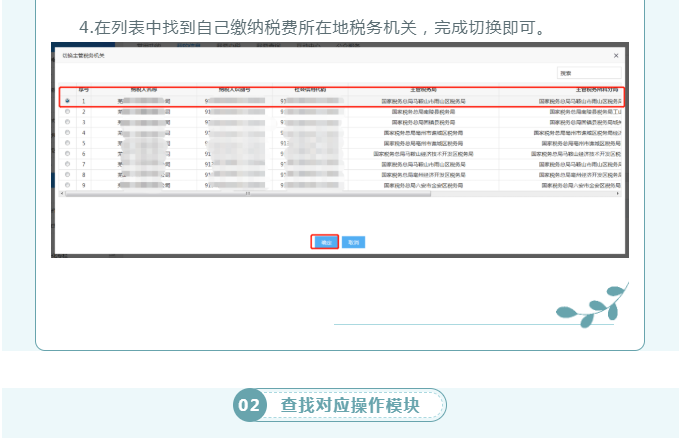Click the 02 查找对应操作模块 section heading

click(340, 405)
